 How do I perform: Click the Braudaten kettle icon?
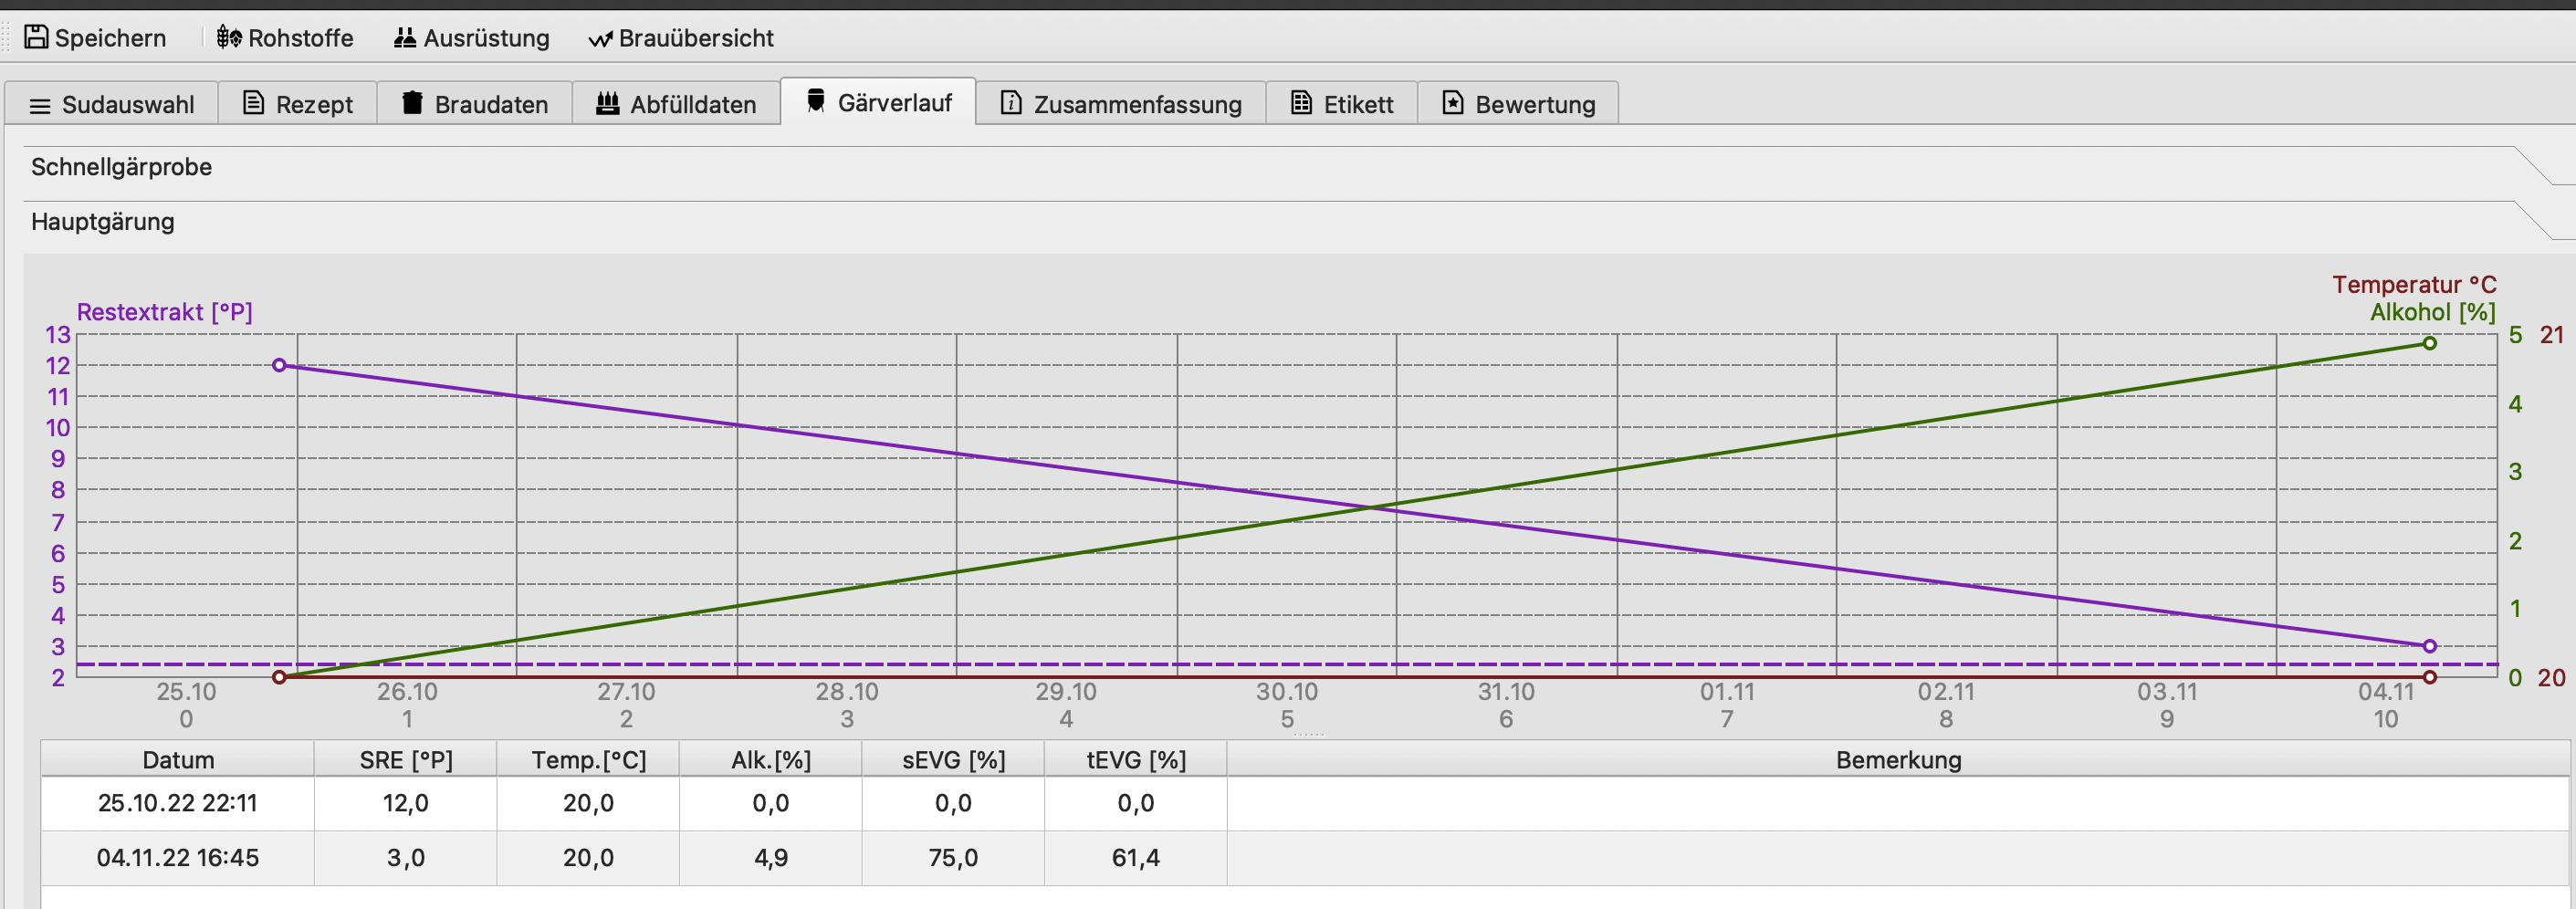[x=412, y=103]
